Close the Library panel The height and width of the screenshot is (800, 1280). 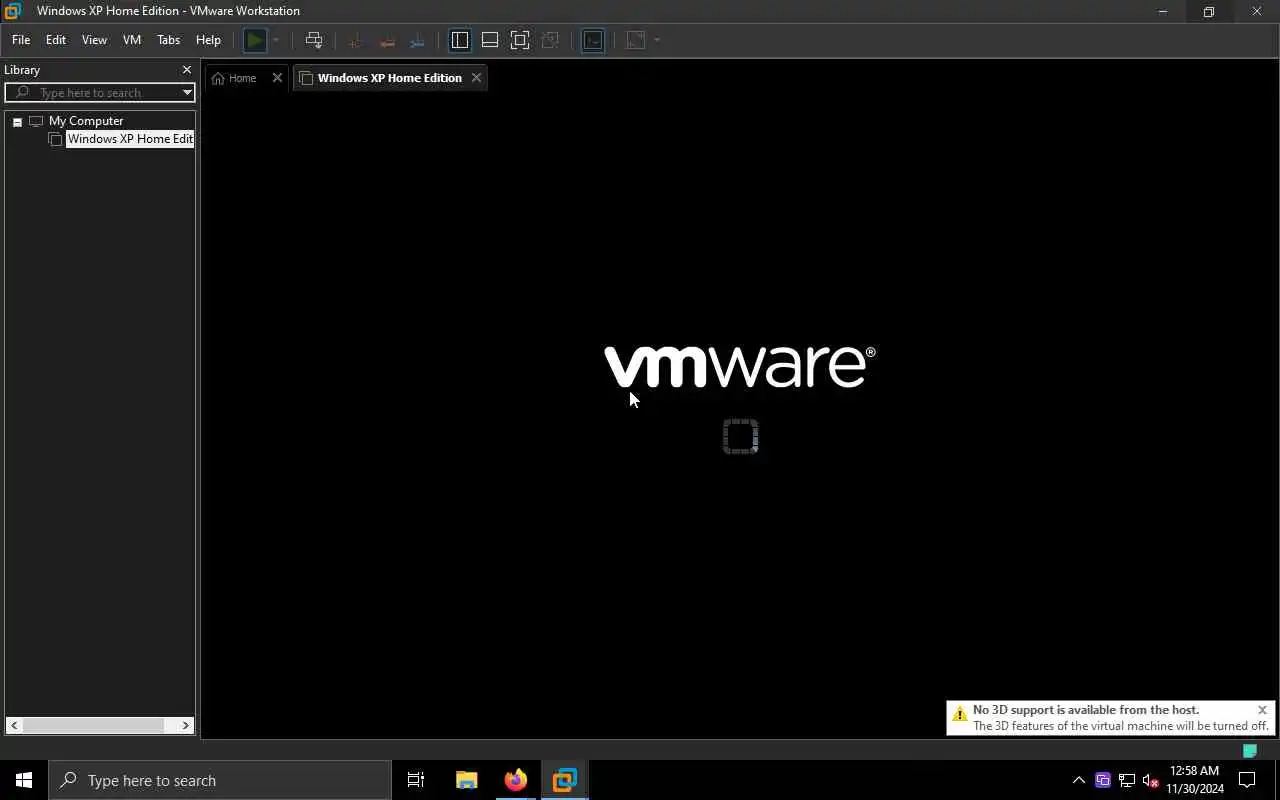point(186,70)
